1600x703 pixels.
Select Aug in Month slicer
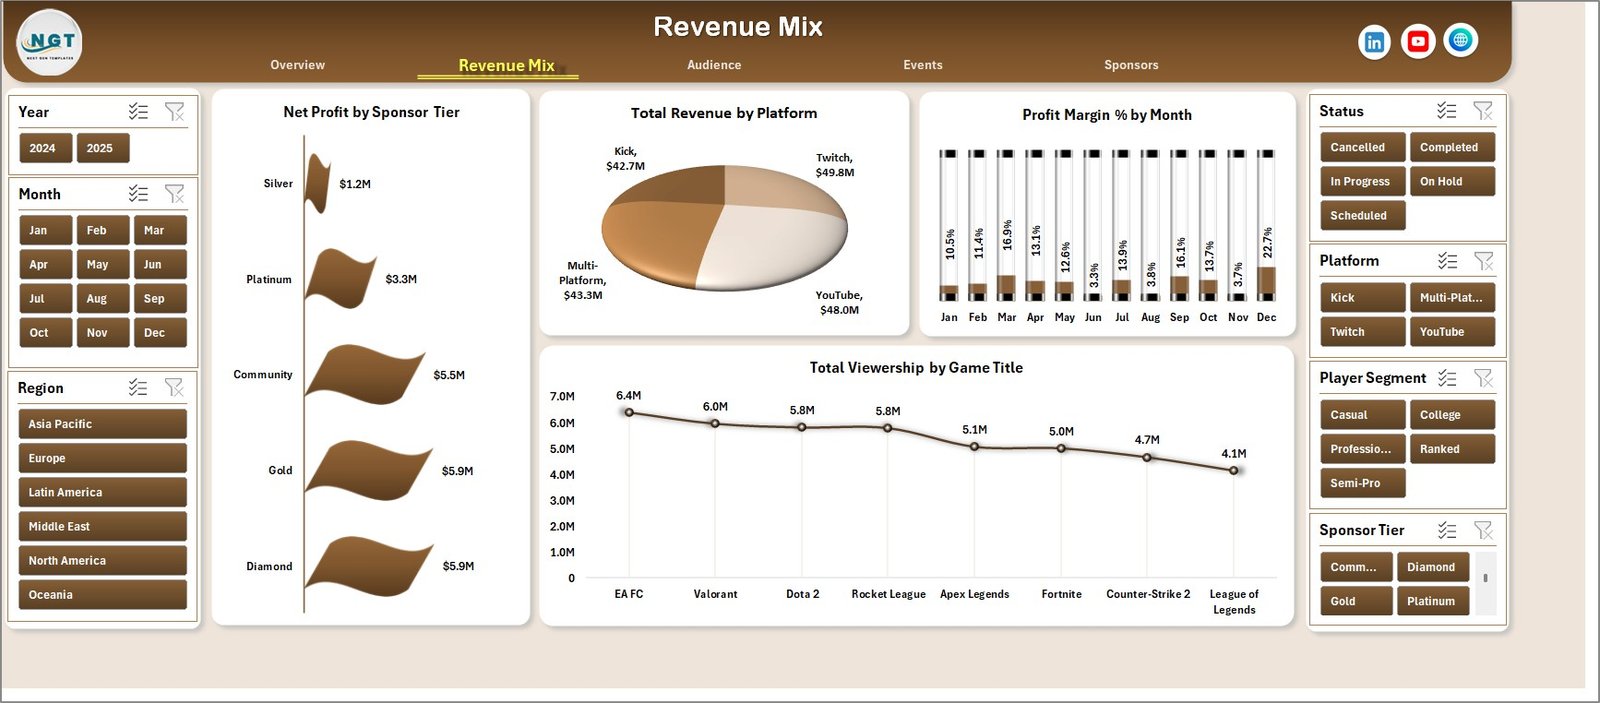(x=102, y=298)
